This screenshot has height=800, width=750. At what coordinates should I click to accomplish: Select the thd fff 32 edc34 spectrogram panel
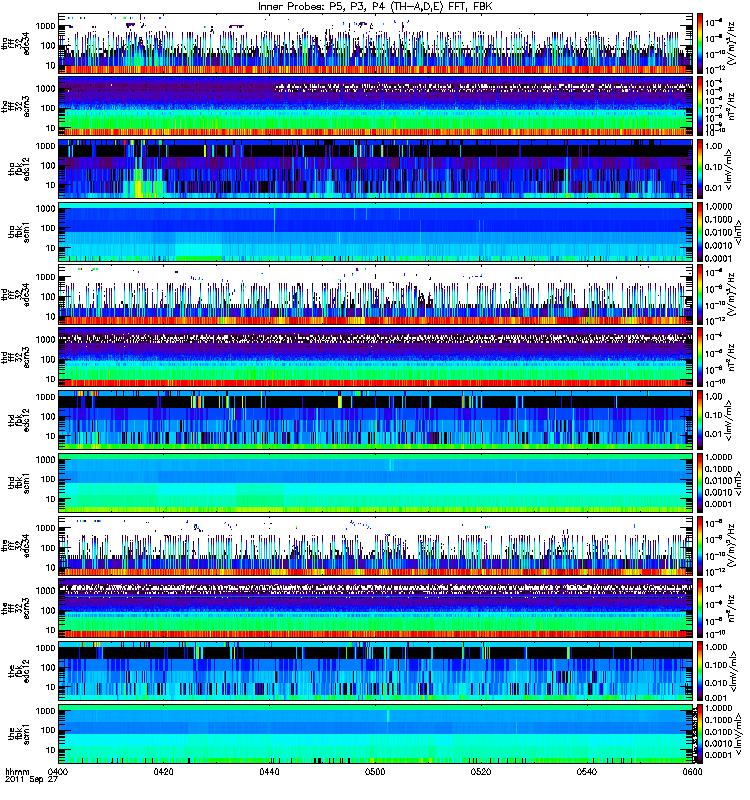376,294
